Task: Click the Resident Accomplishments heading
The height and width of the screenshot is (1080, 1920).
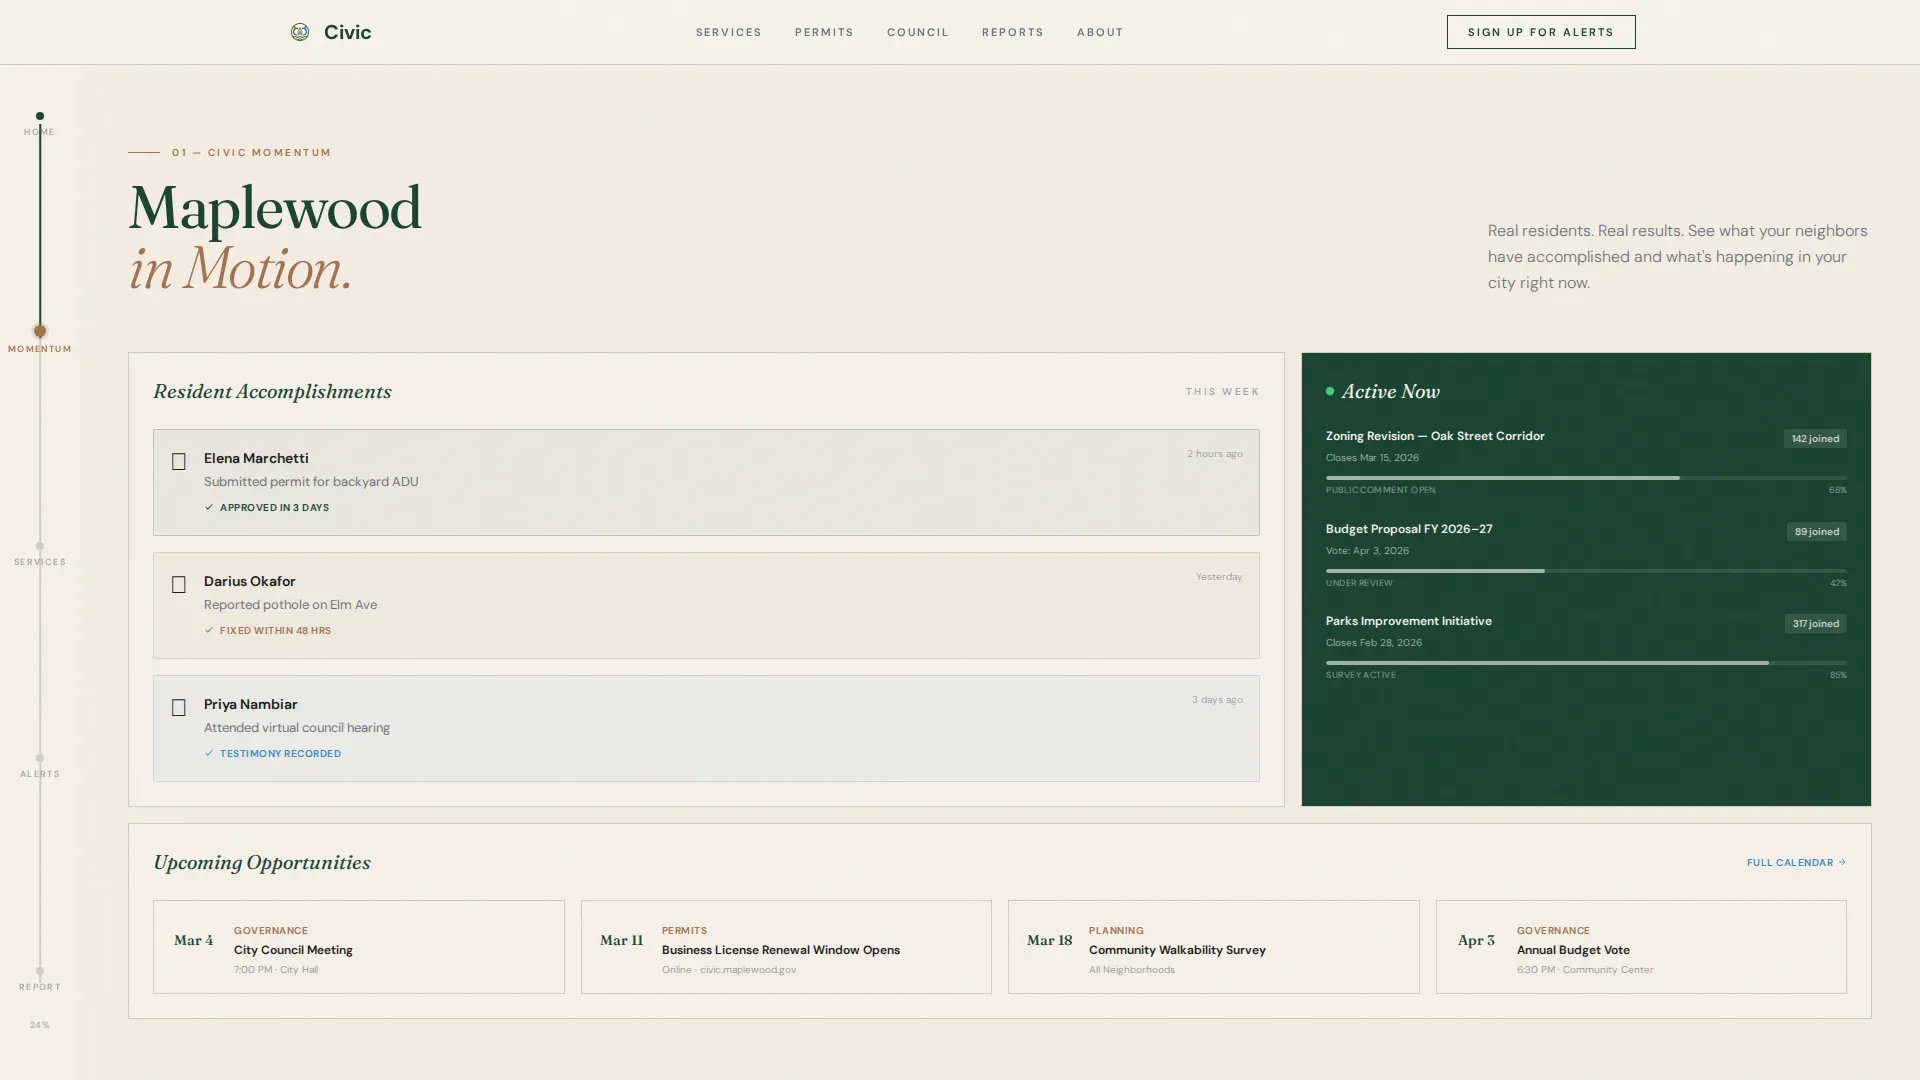Action: tap(272, 392)
